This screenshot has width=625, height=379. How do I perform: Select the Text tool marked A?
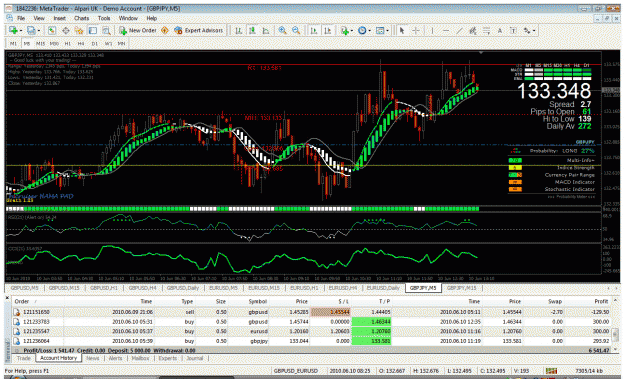[x=499, y=30]
